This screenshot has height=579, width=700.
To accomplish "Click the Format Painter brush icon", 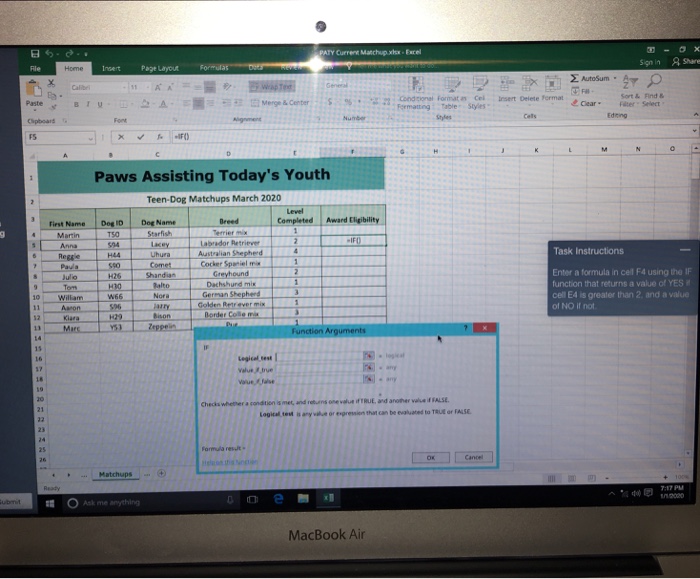I will coord(53,107).
